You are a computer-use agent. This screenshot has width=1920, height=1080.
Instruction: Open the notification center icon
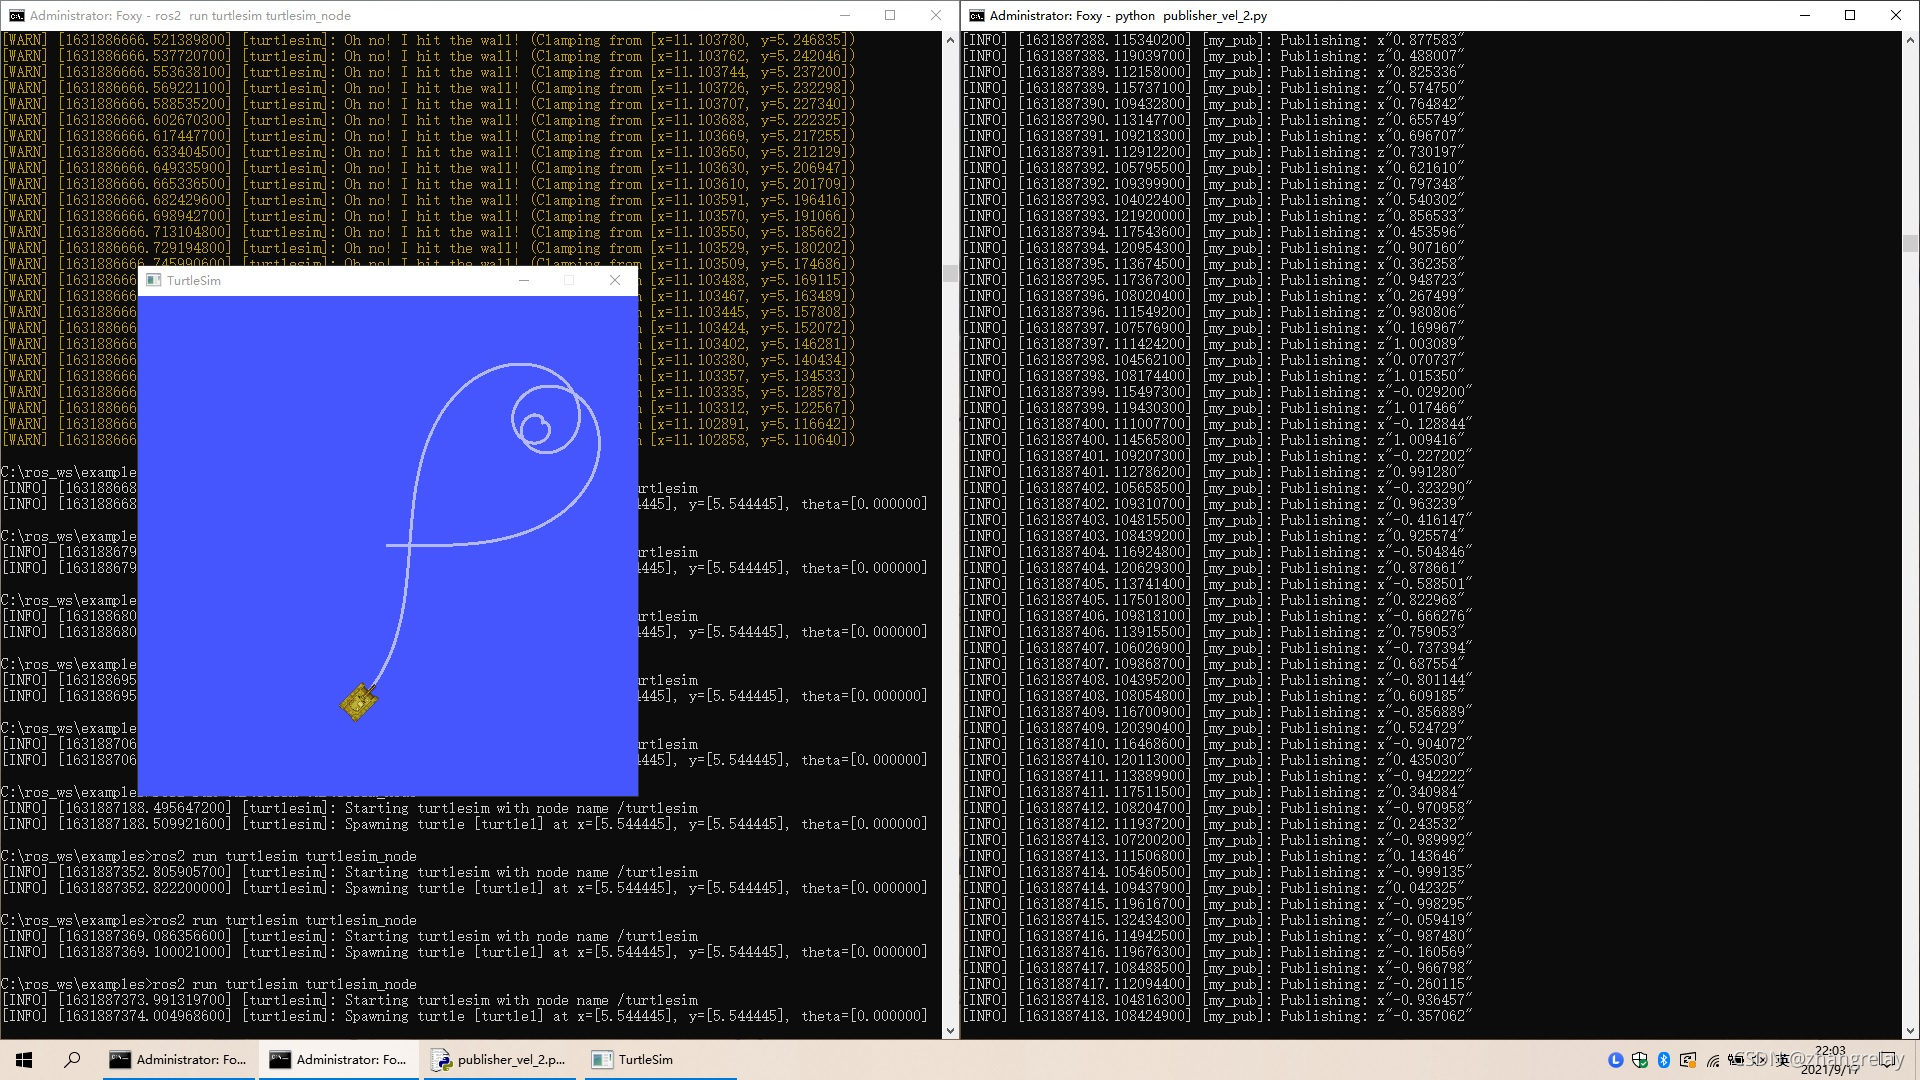click(x=1887, y=1060)
